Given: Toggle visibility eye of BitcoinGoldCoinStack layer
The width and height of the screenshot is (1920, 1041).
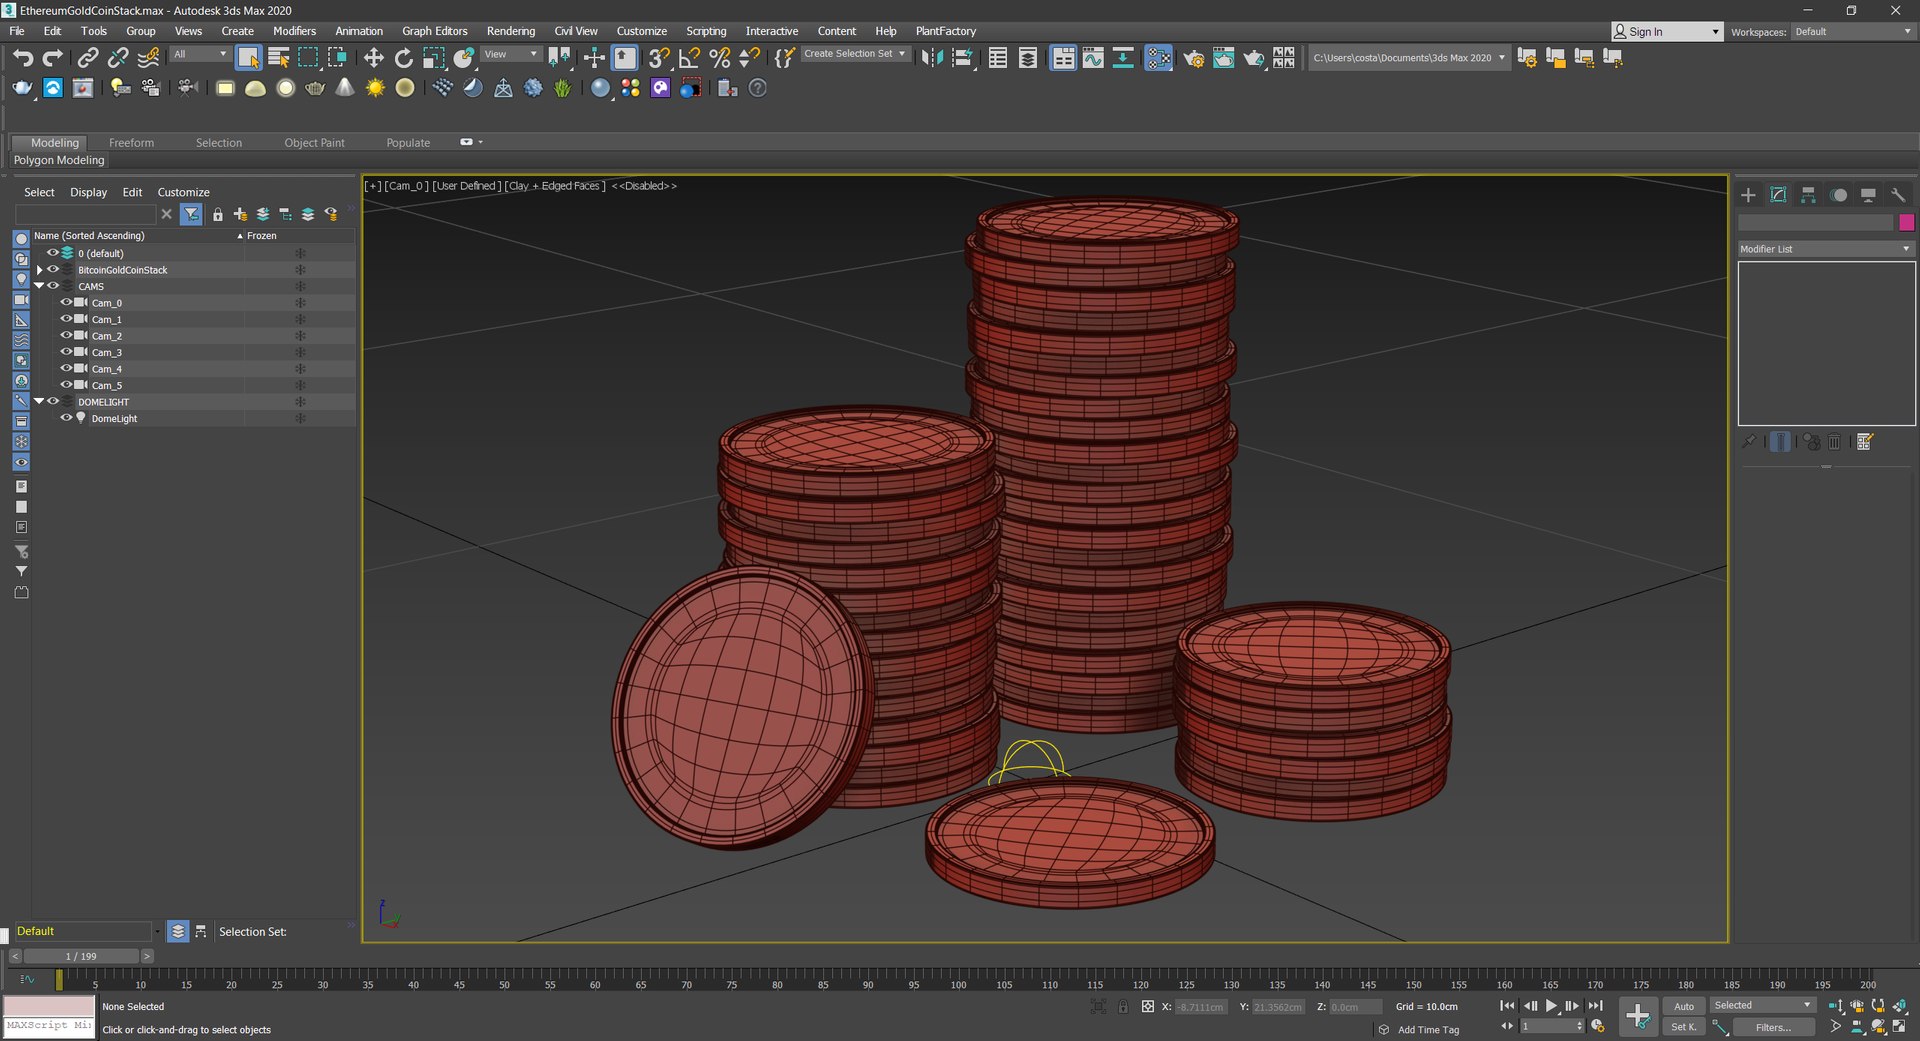Looking at the screenshot, I should pyautogui.click(x=53, y=269).
